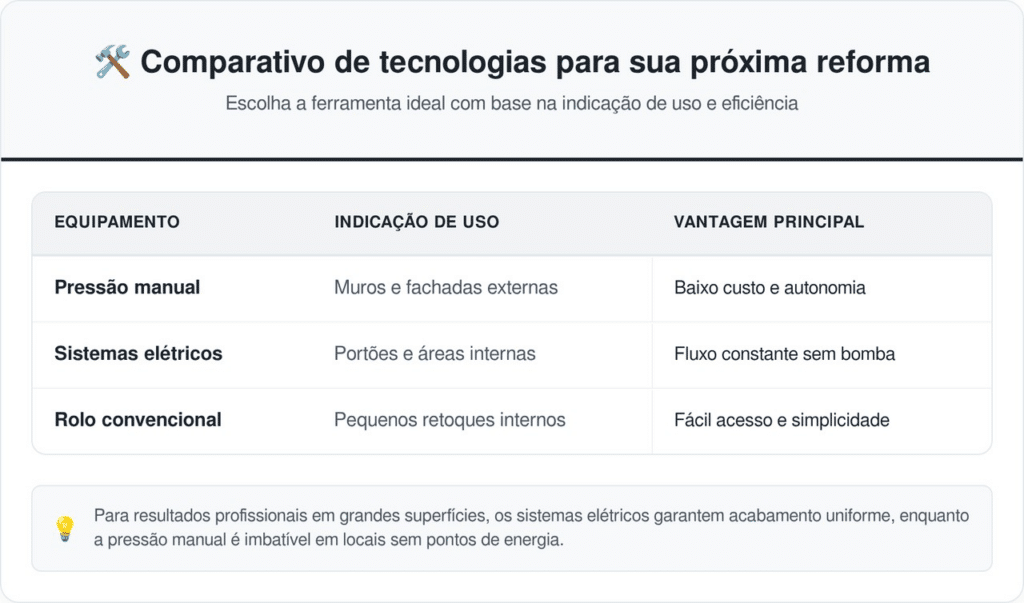Click the Baixo custo e autonomia cell
Image resolution: width=1024 pixels, height=603 pixels.
[x=770, y=288]
